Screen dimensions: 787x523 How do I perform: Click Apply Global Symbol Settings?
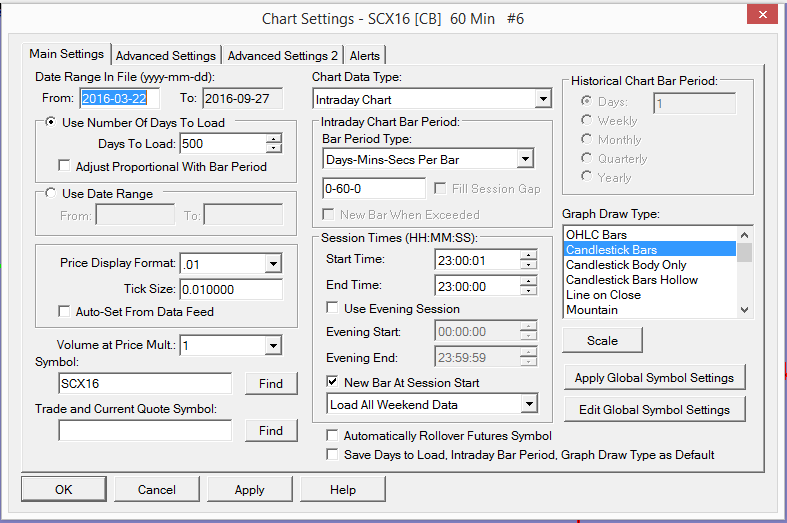(654, 377)
